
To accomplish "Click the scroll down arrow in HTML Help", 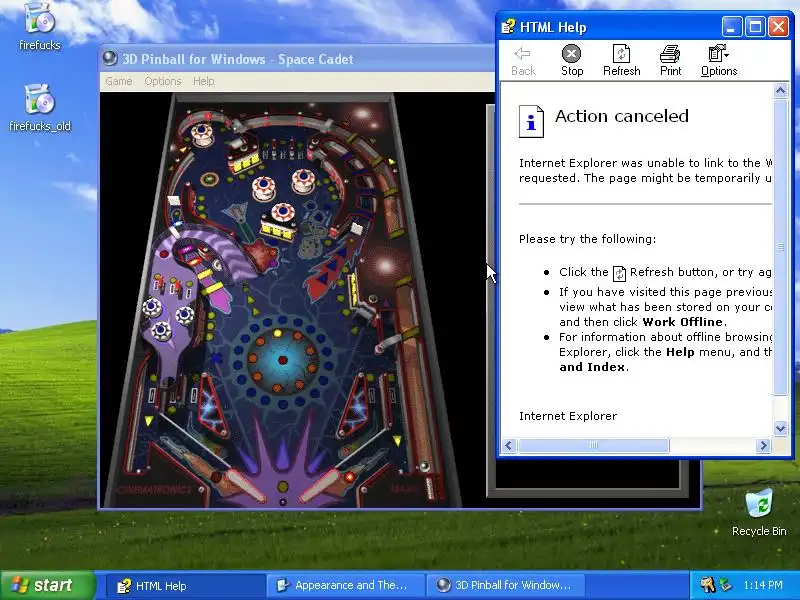I will point(780,429).
